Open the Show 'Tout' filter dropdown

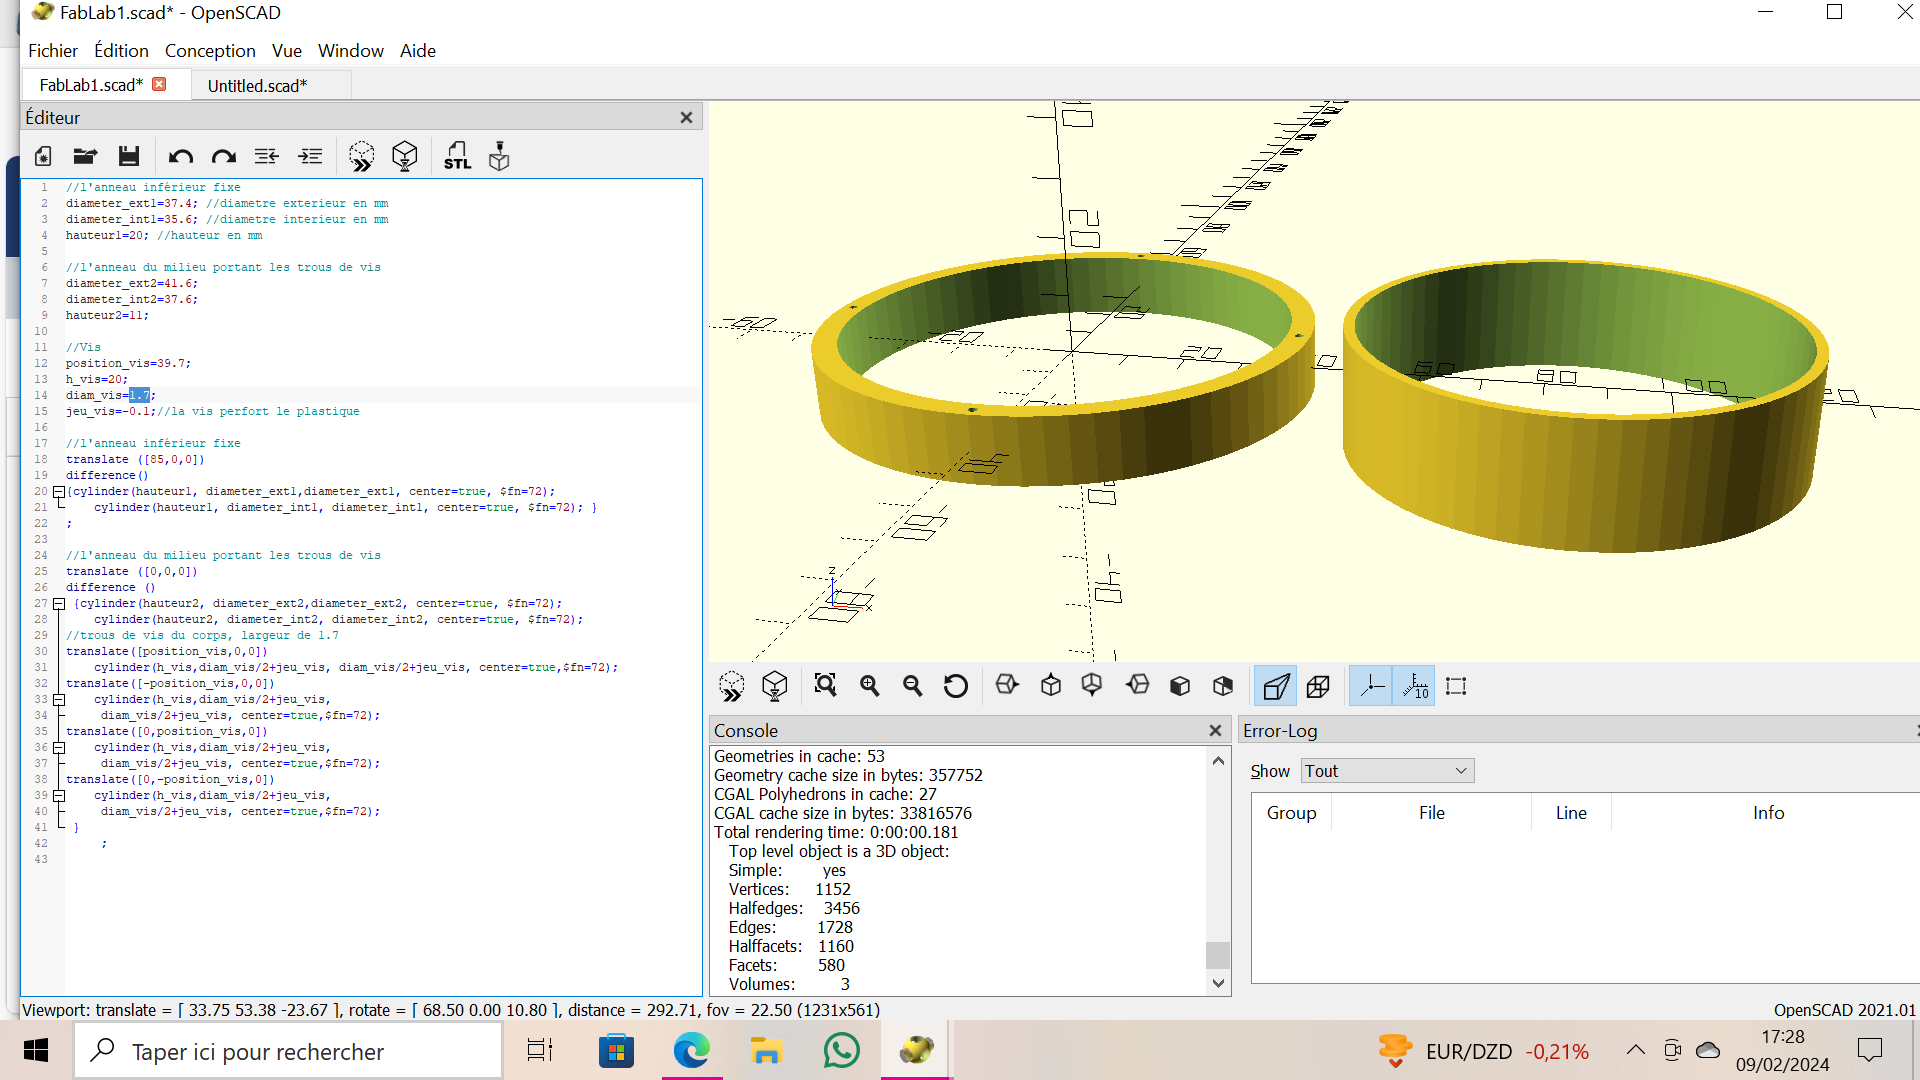pyautogui.click(x=1387, y=771)
